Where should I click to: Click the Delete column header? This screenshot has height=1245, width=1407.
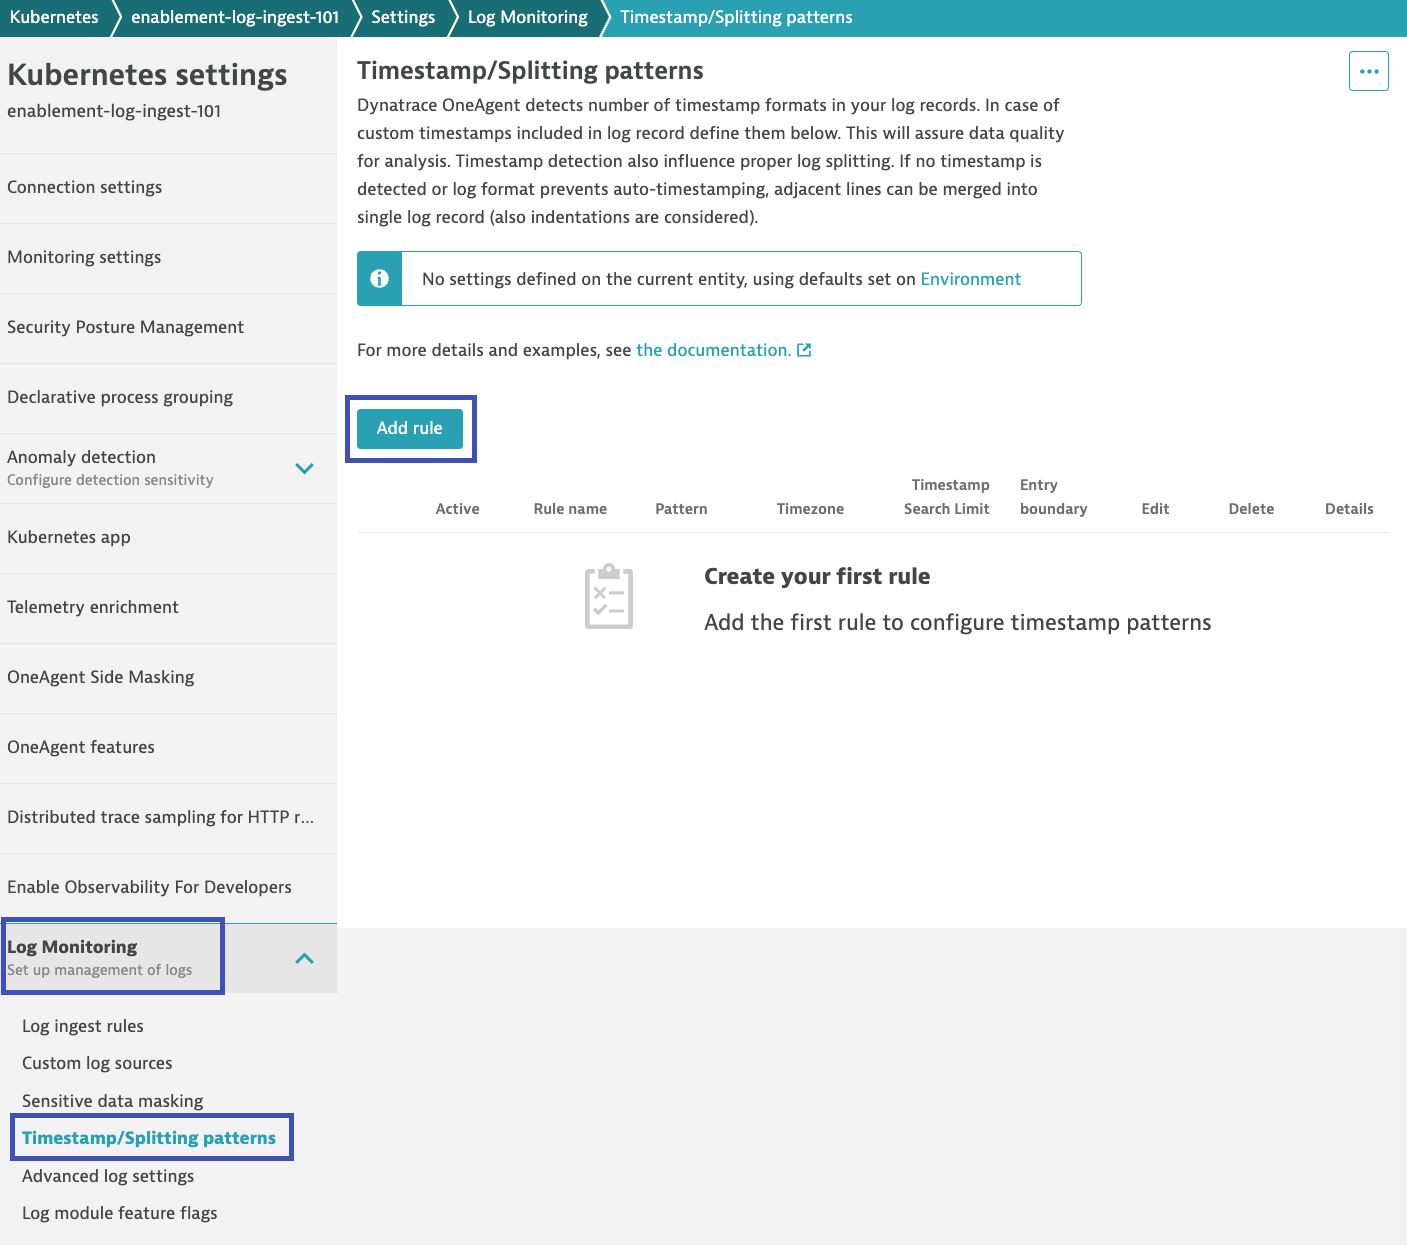click(1251, 509)
